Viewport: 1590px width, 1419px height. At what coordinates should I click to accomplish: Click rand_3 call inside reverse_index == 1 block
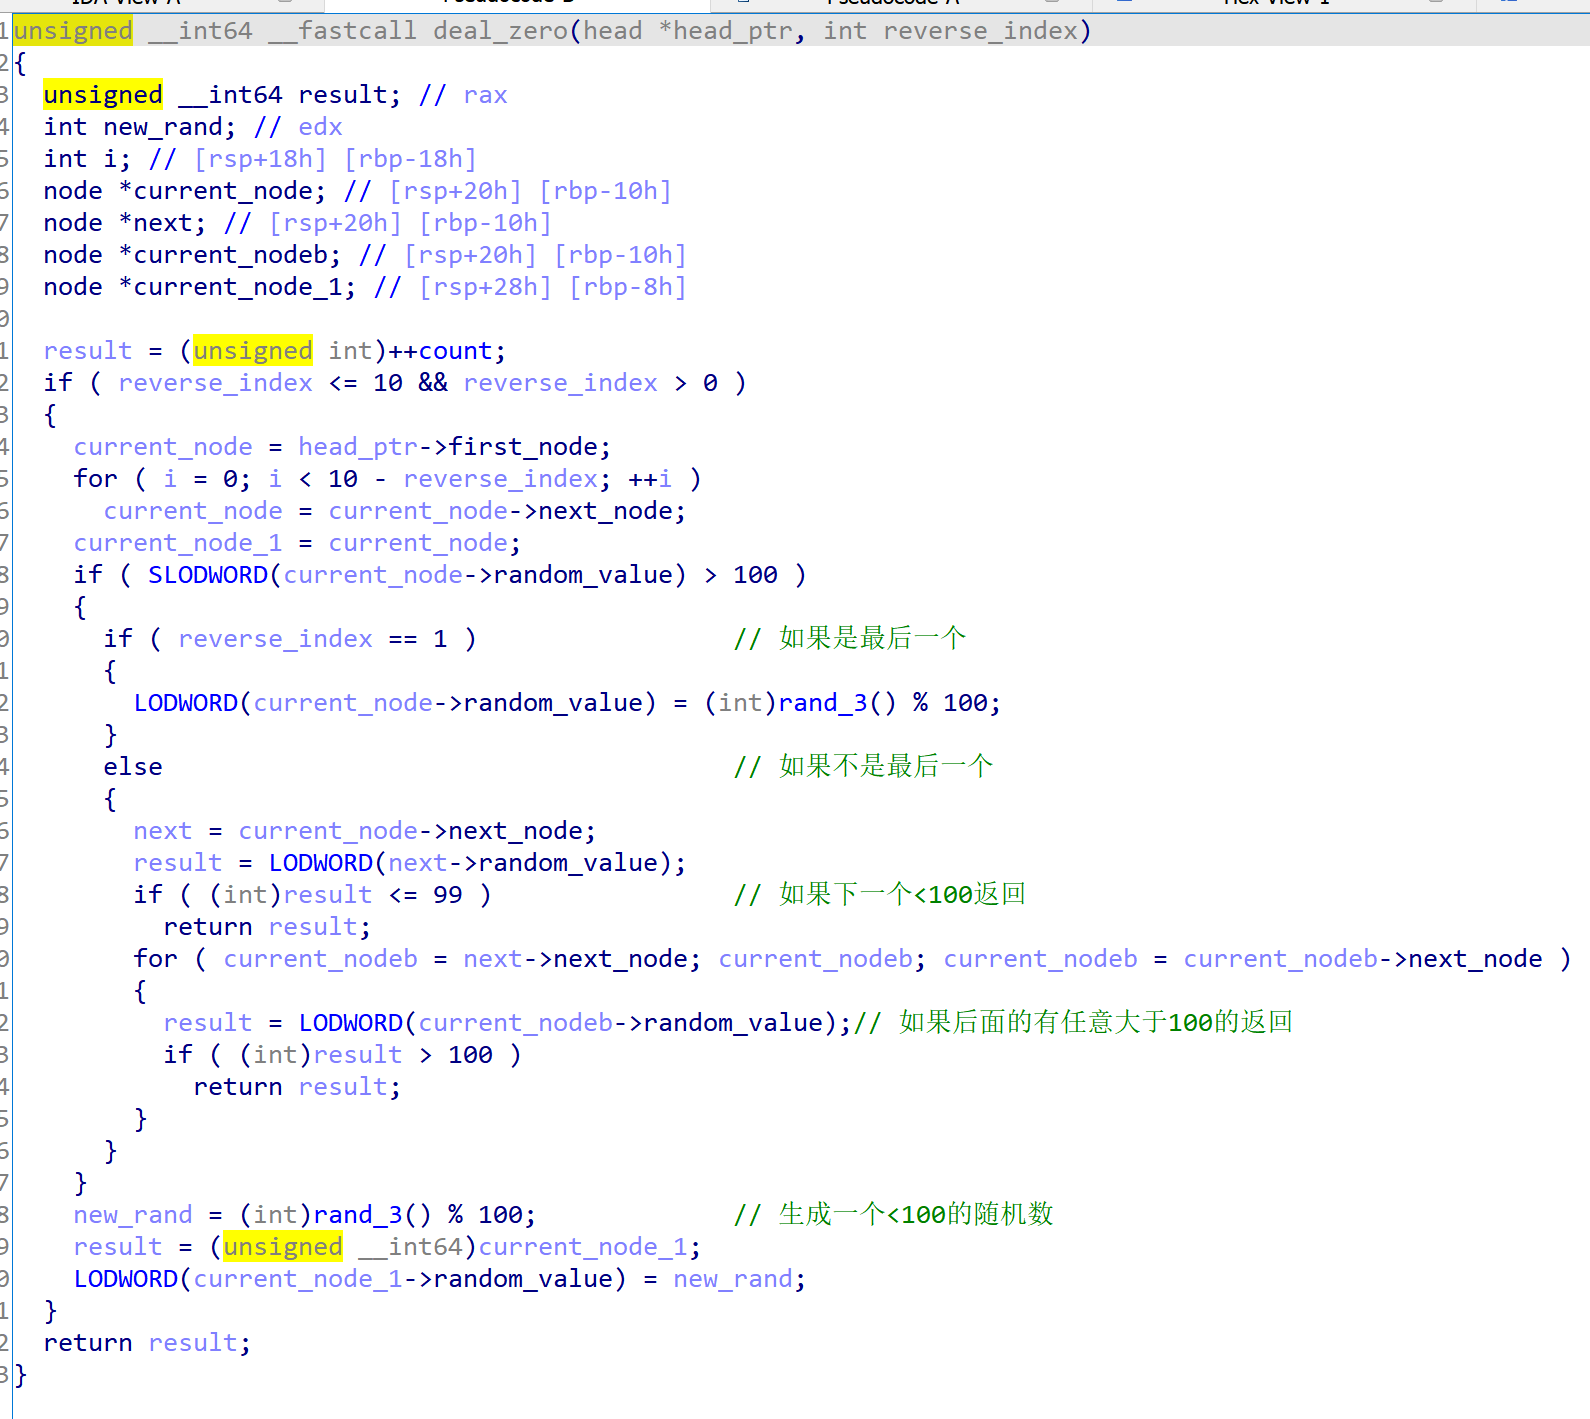(822, 703)
